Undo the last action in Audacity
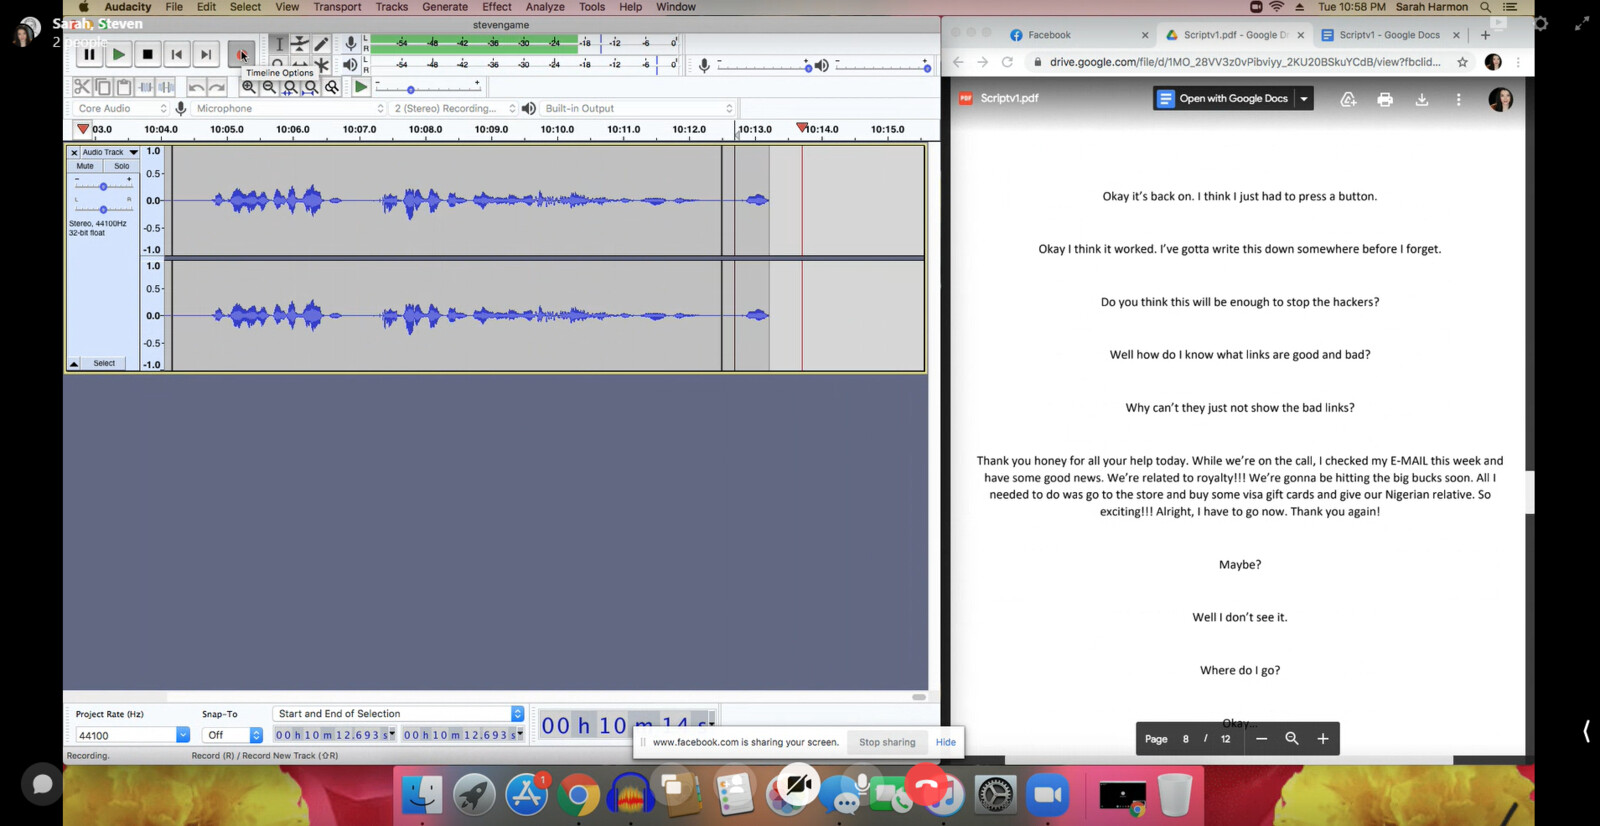 click(196, 87)
